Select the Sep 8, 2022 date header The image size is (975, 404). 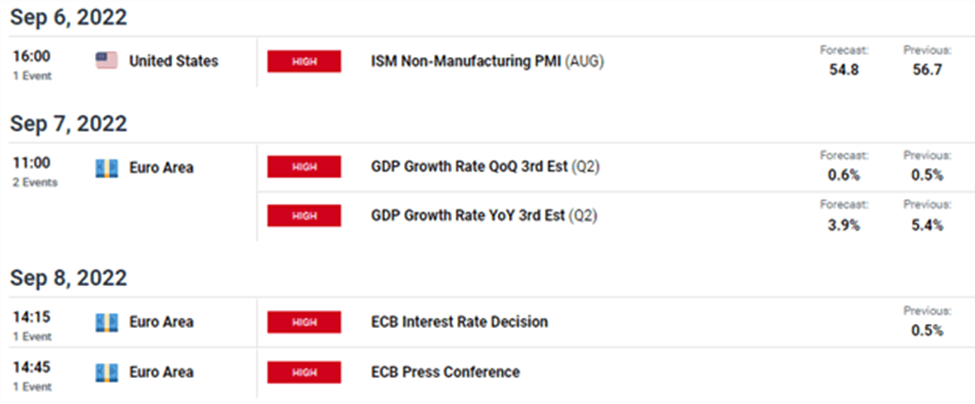[68, 278]
